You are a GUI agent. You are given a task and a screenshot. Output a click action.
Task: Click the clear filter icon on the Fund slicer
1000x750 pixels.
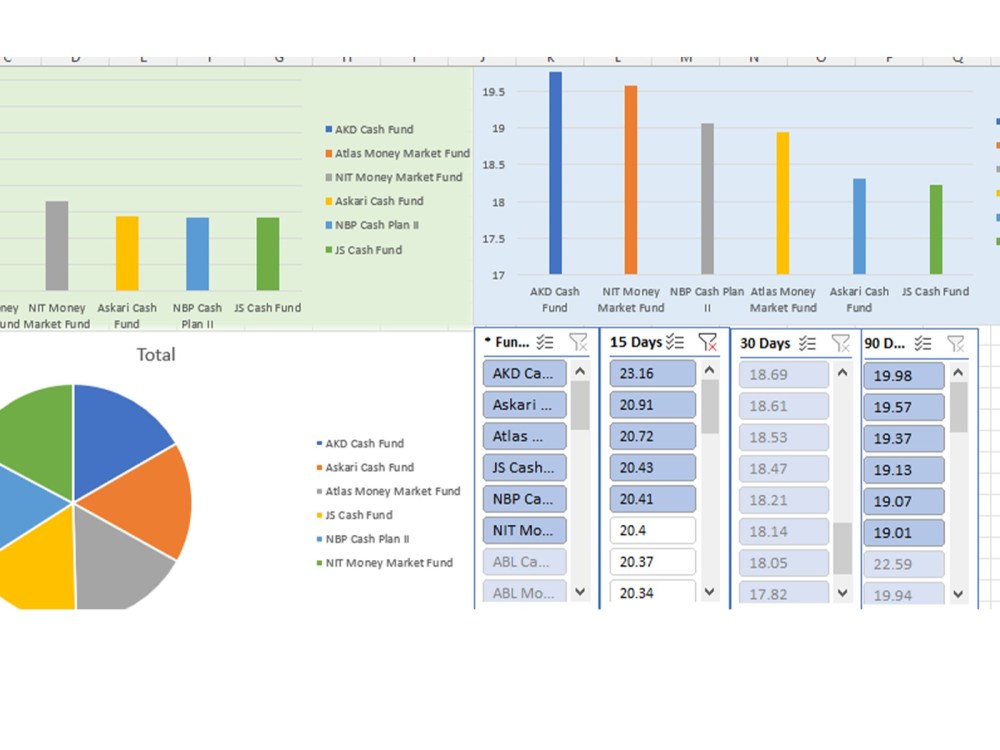(x=578, y=342)
